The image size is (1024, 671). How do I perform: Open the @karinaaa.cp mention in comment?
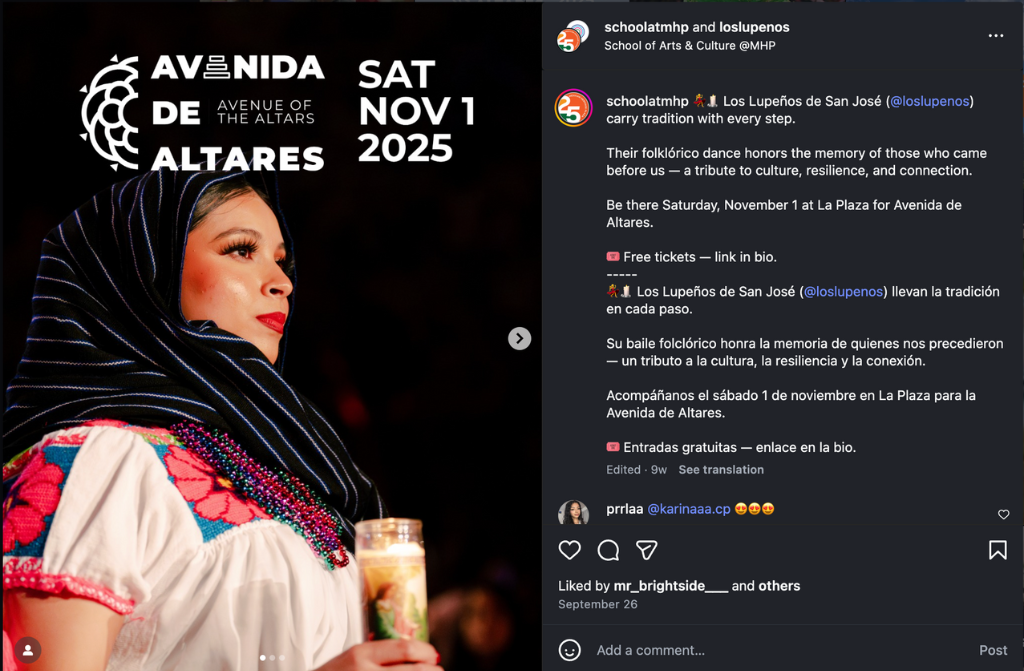[x=688, y=509]
